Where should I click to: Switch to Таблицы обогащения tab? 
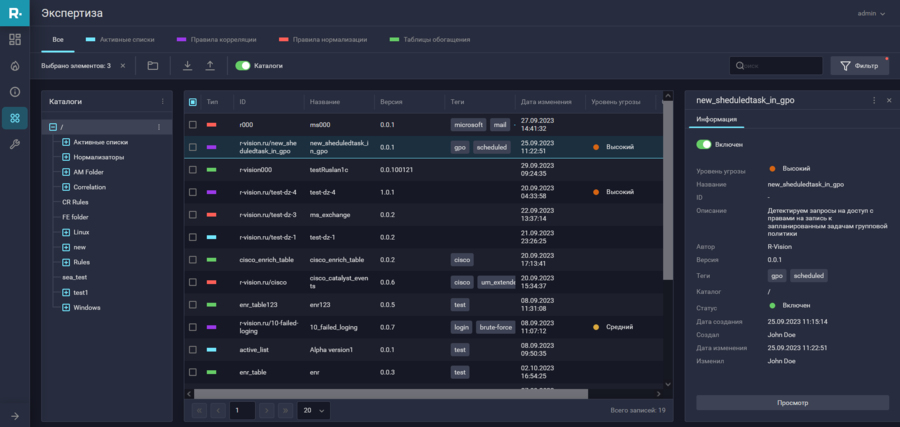(x=430, y=40)
